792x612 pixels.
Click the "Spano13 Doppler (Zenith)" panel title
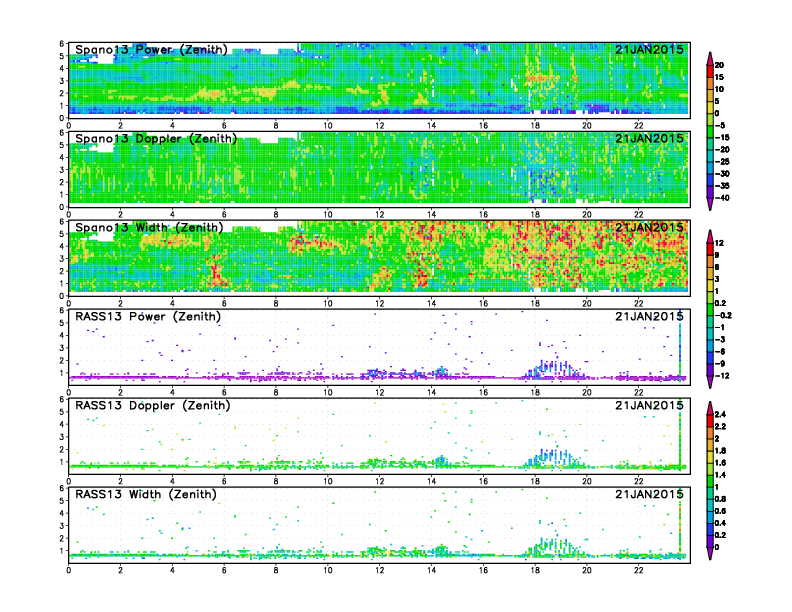point(156,139)
